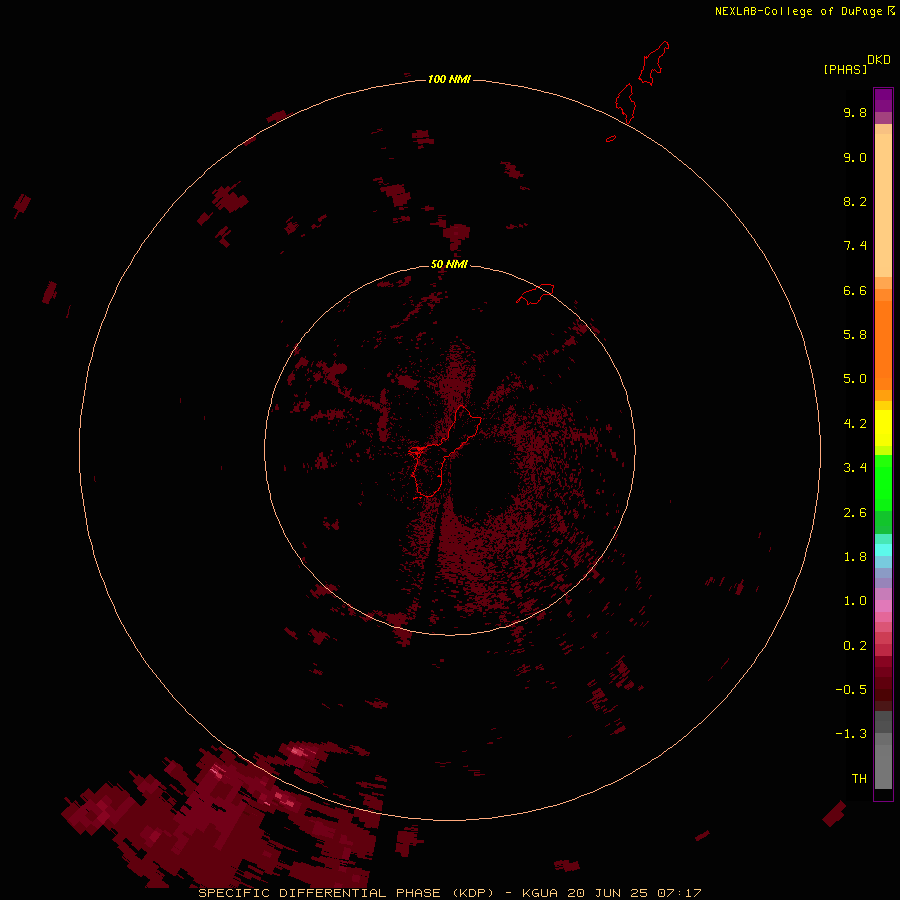Pick the purple top segment of colorbar

[883, 100]
